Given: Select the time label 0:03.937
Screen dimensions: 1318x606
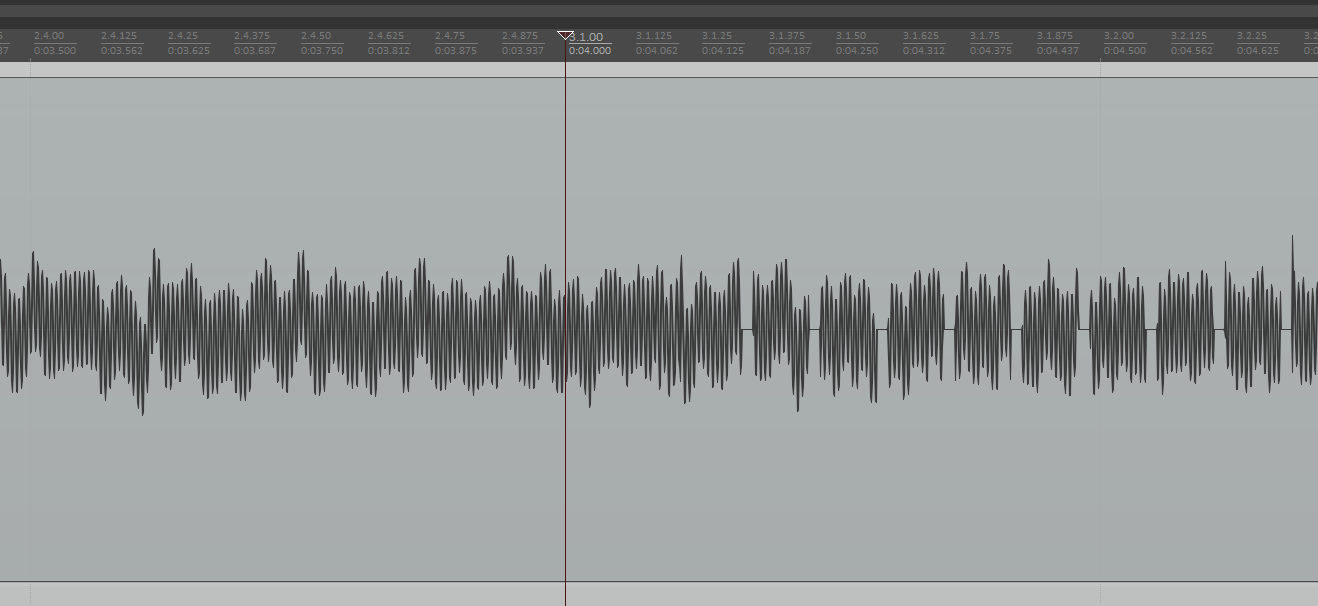Looking at the screenshot, I should click(x=523, y=50).
